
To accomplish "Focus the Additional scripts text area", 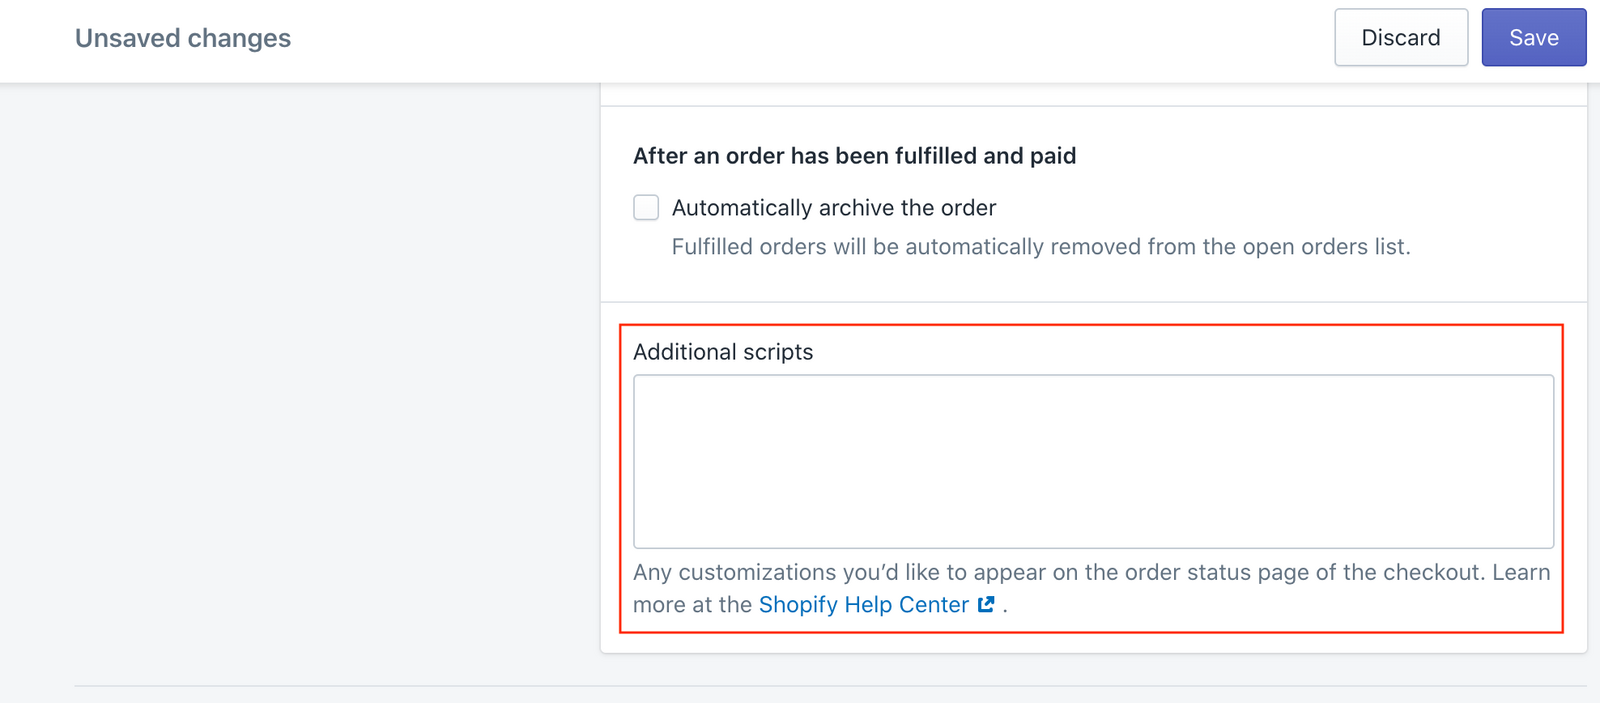I will pyautogui.click(x=1093, y=461).
